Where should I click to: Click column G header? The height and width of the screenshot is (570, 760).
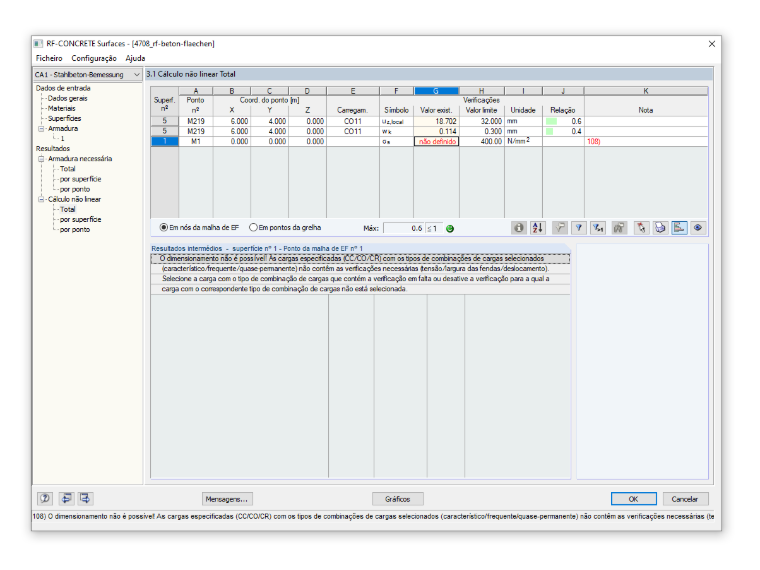click(x=436, y=91)
